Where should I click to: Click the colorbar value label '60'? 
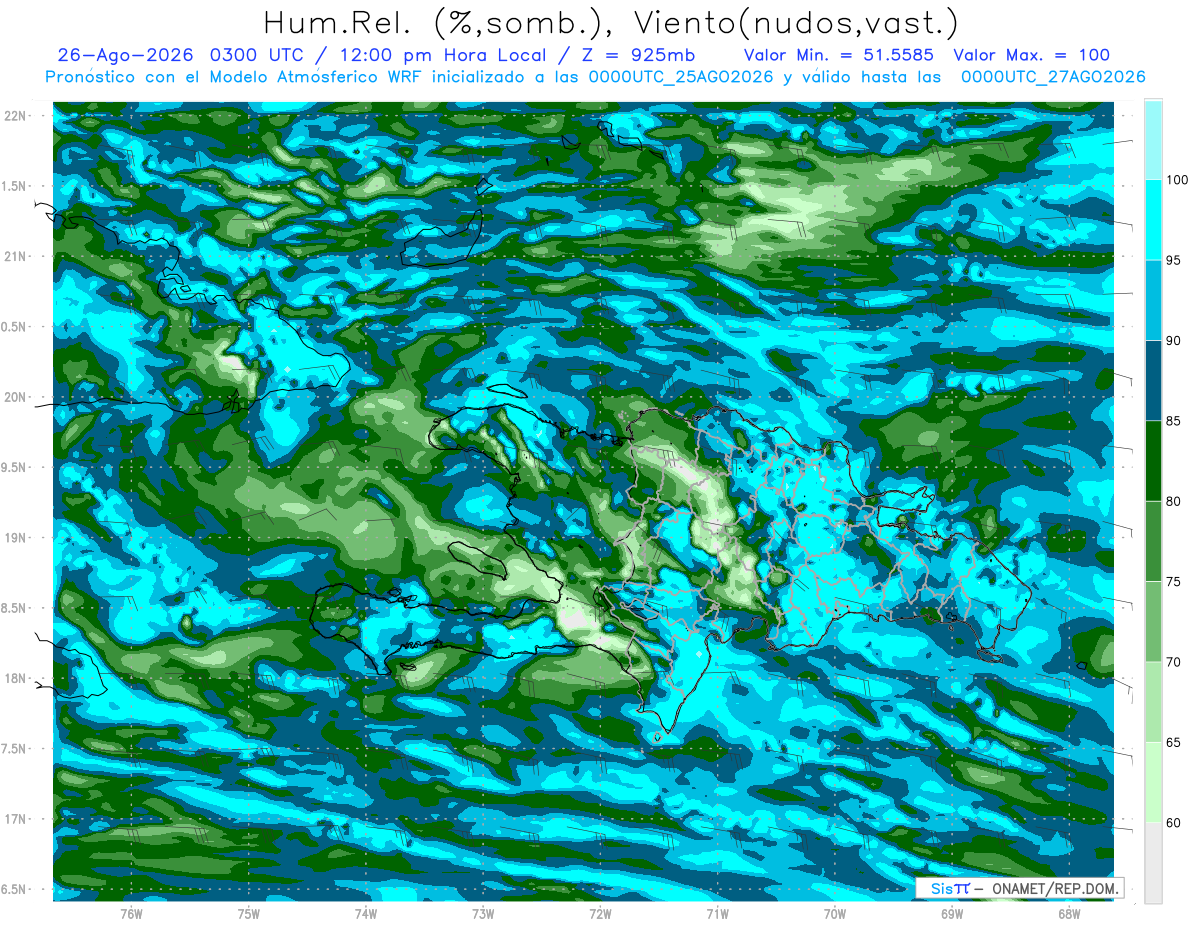1175,823
